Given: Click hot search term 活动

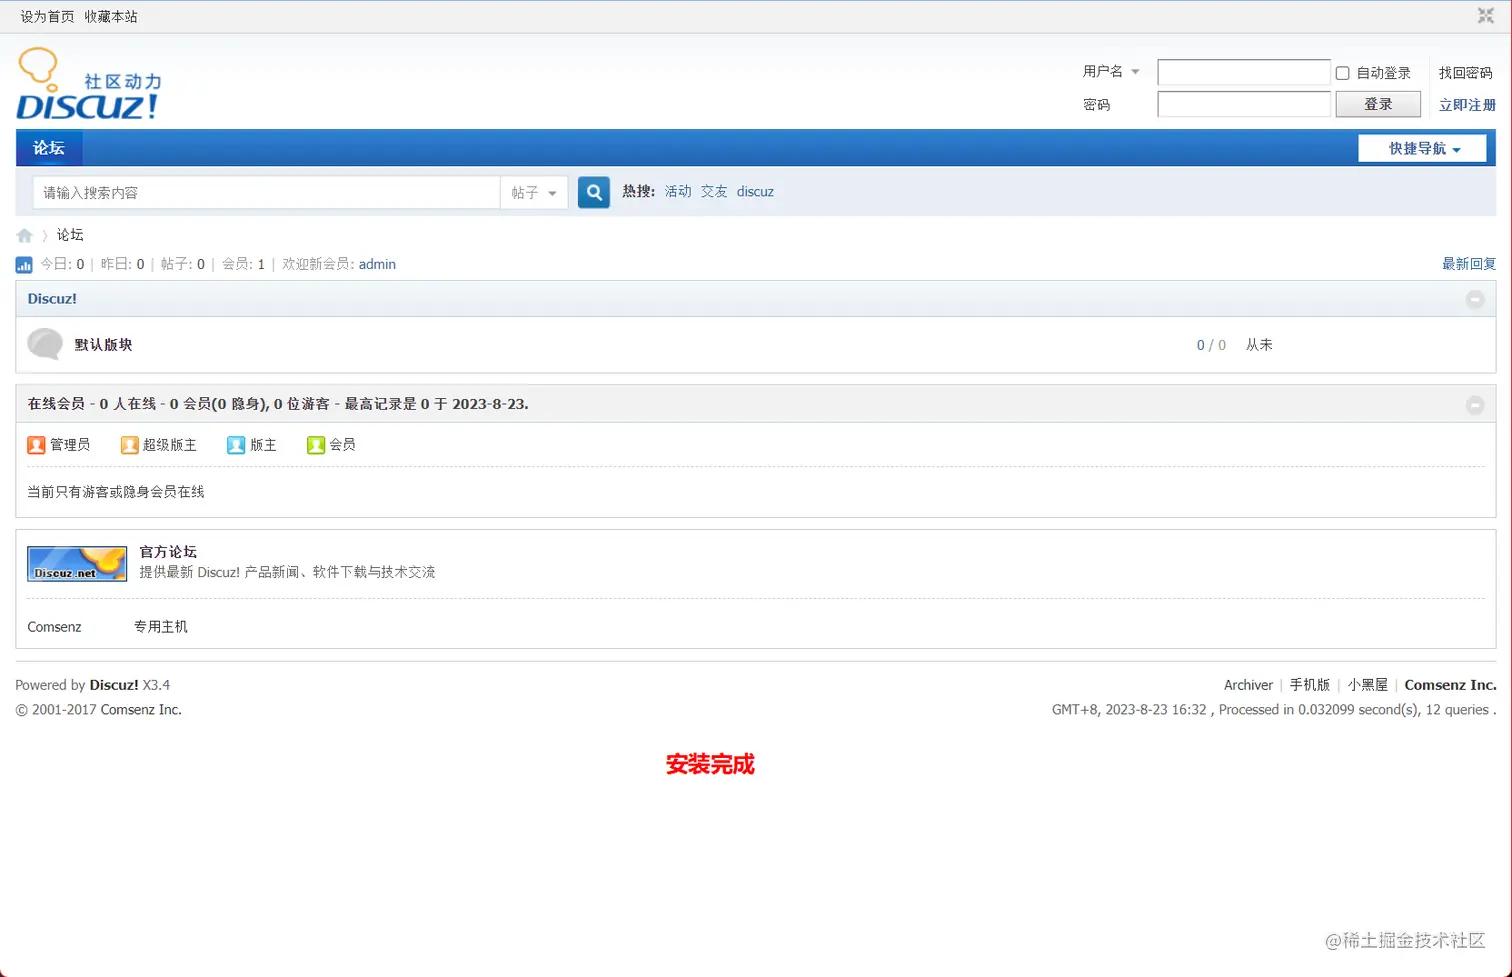Looking at the screenshot, I should click(678, 192).
